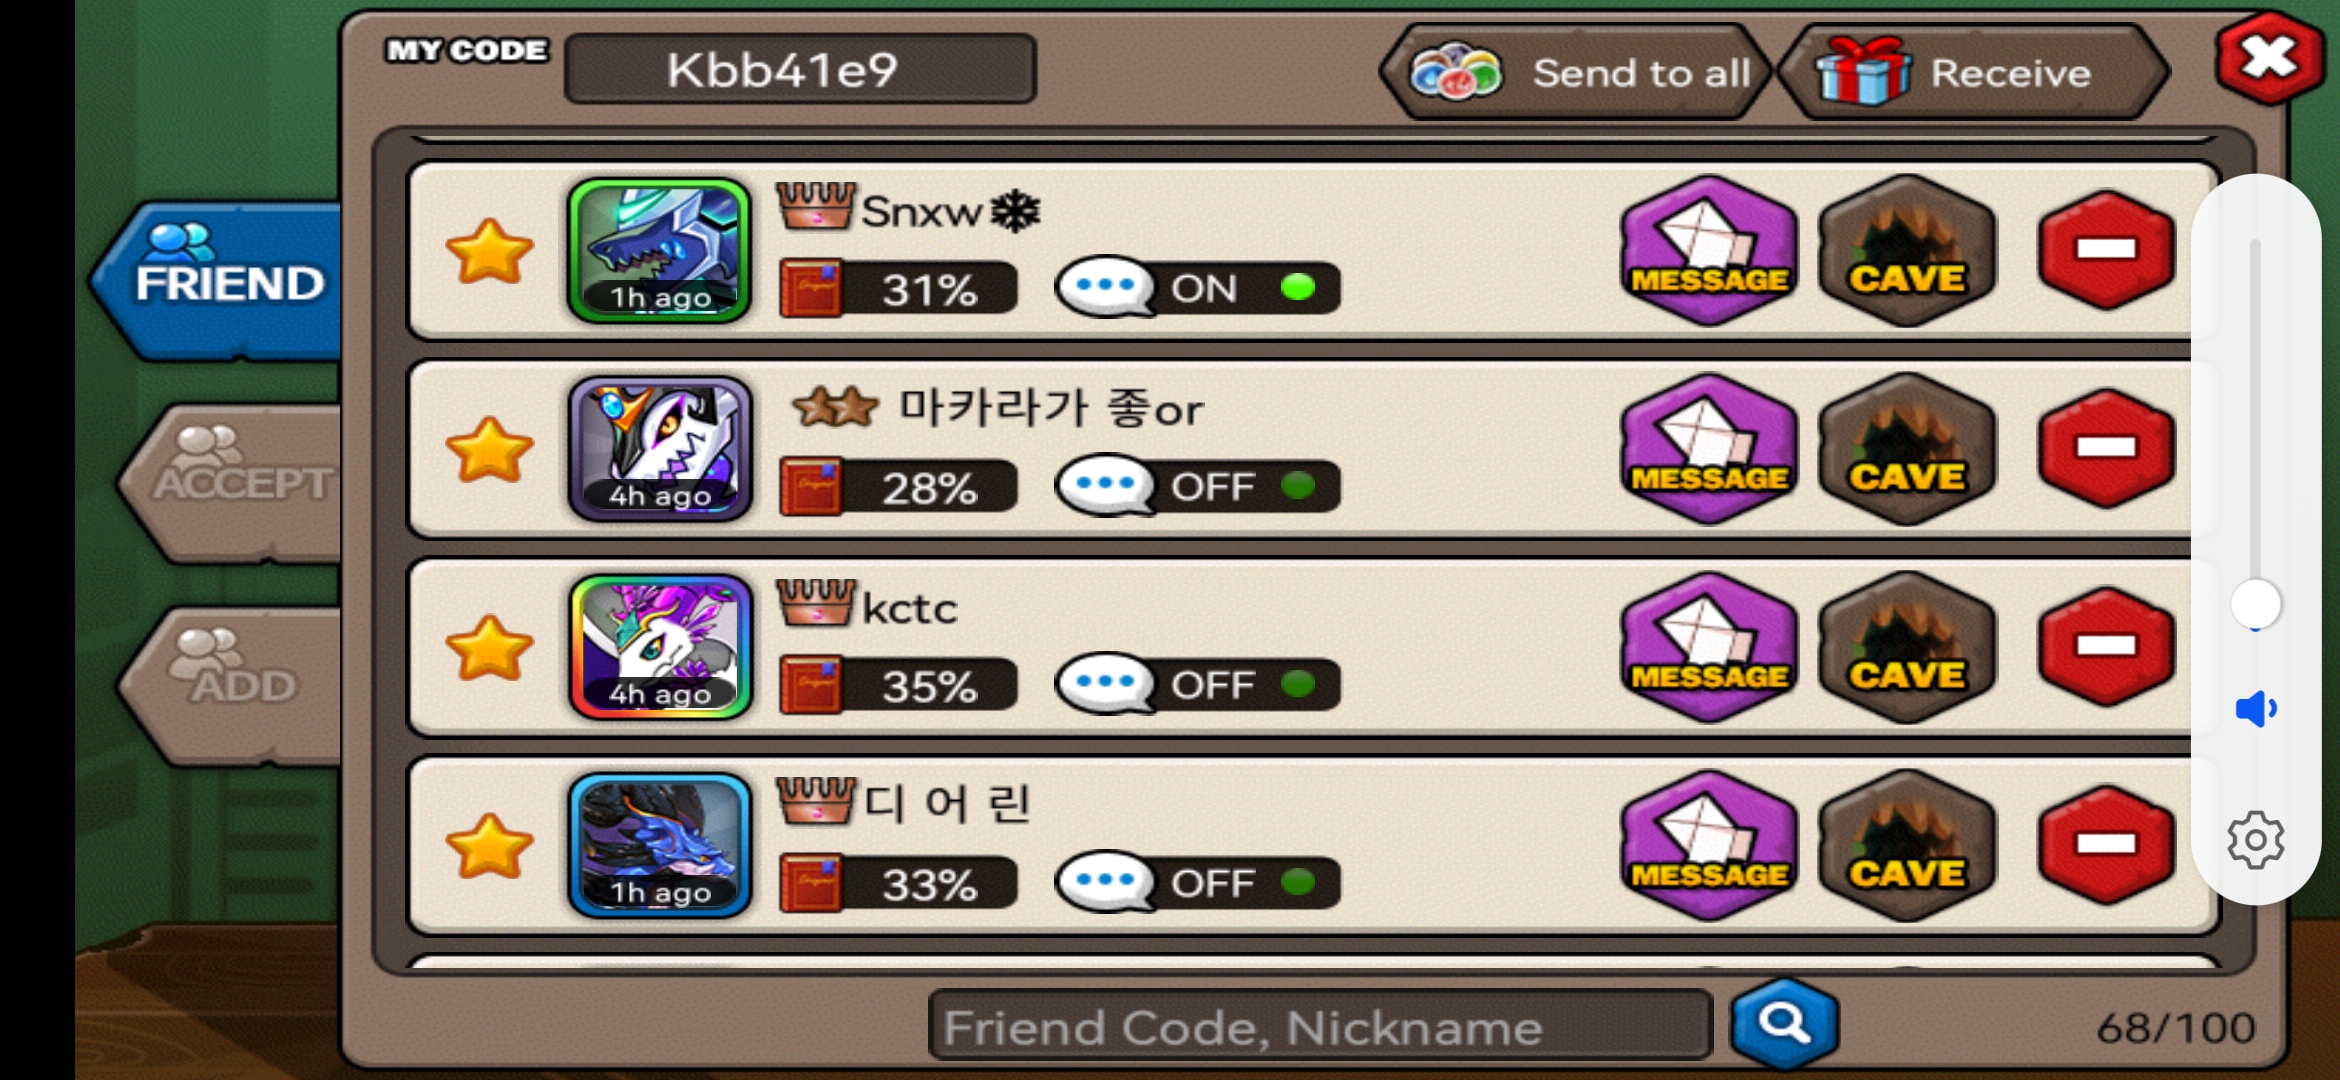Switch to the ADD tab
This screenshot has width=2340, height=1080.
[235, 685]
